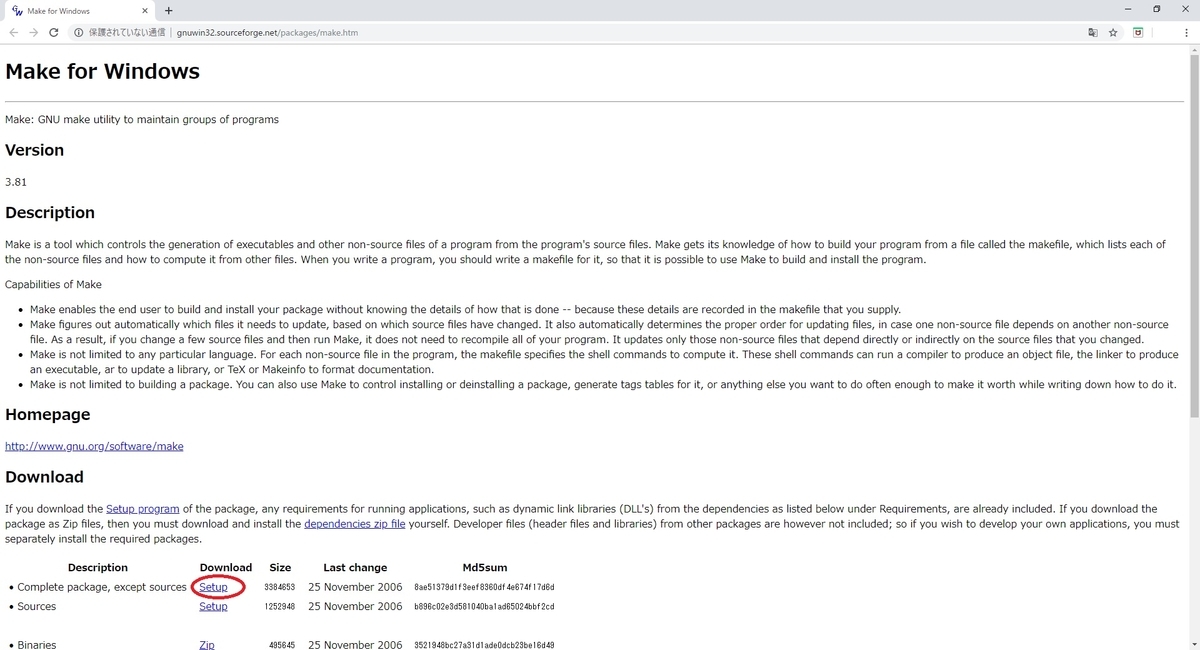The image size is (1200, 650).
Task: Open Chrome three-dot menu
Action: (x=1185, y=32)
